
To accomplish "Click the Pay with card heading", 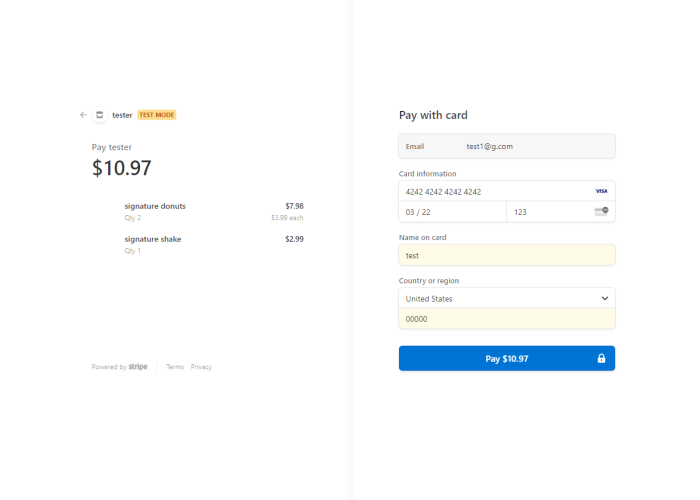I will (x=433, y=115).
